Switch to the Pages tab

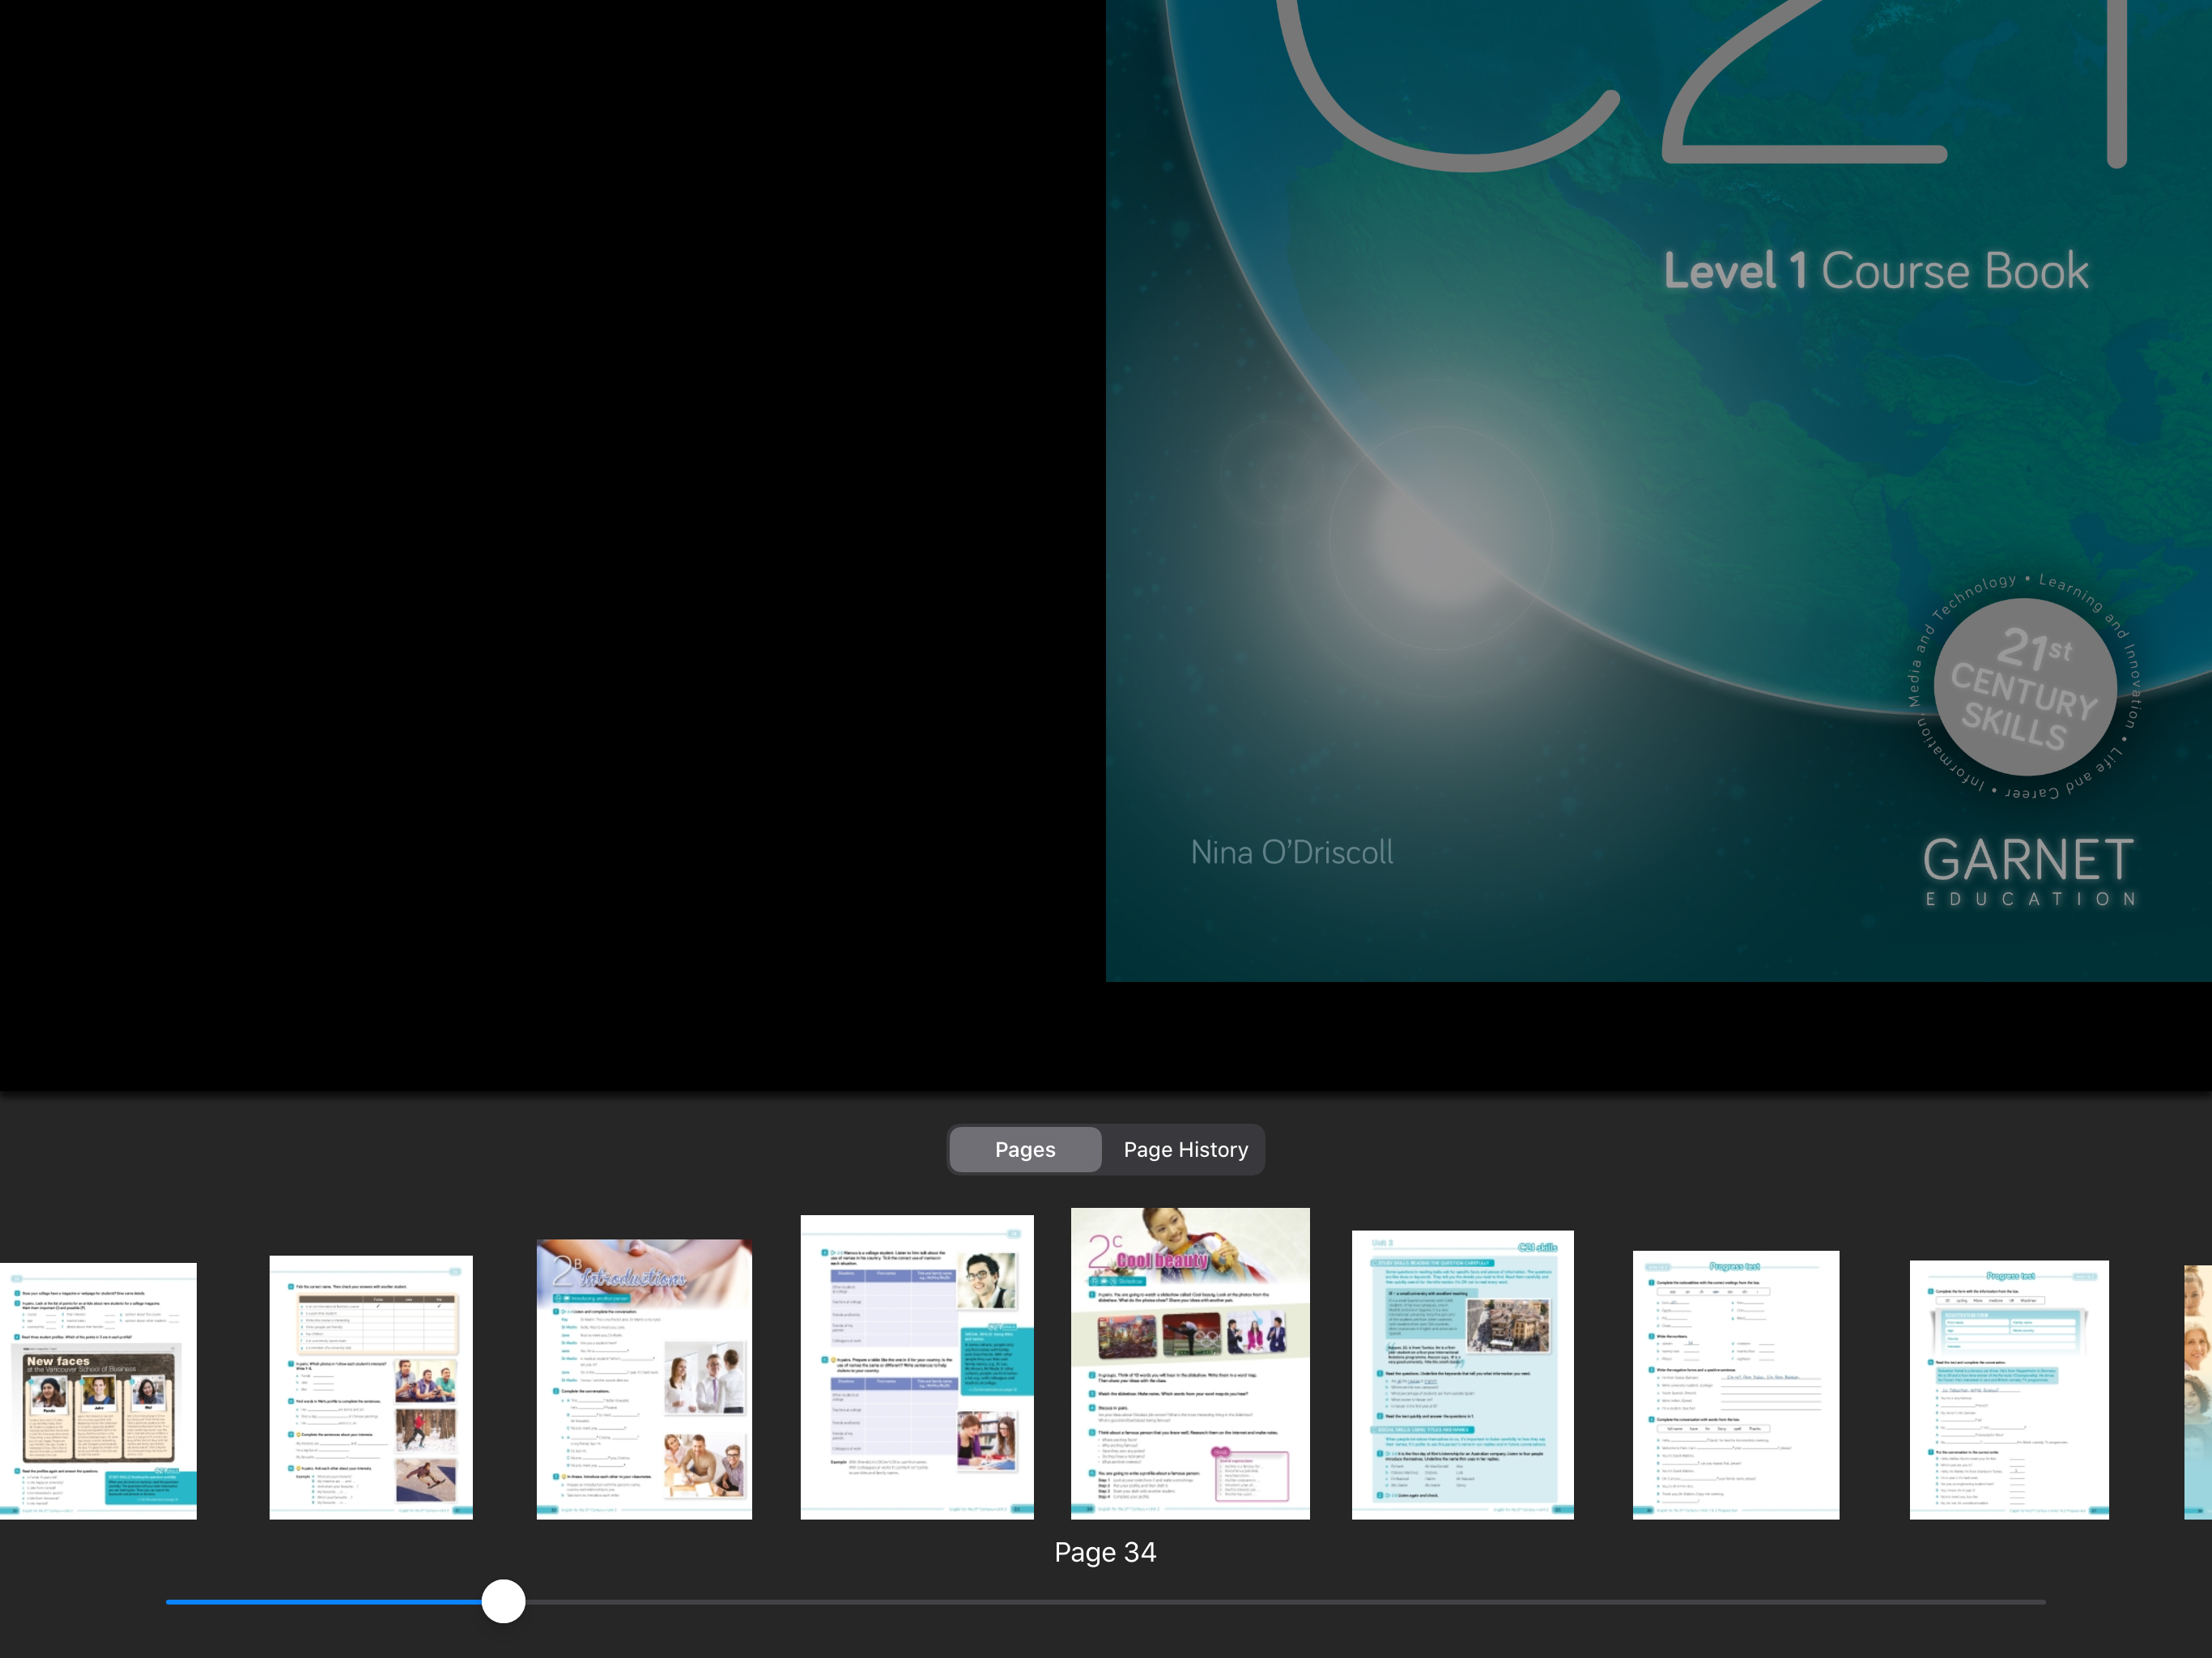pos(1025,1149)
